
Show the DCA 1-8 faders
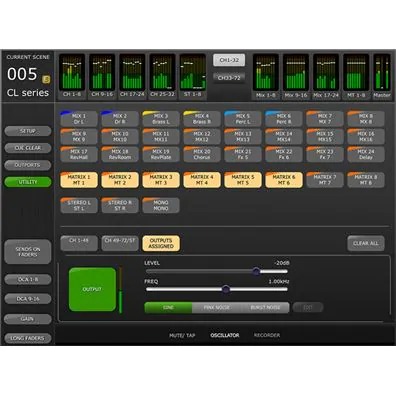(x=28, y=279)
